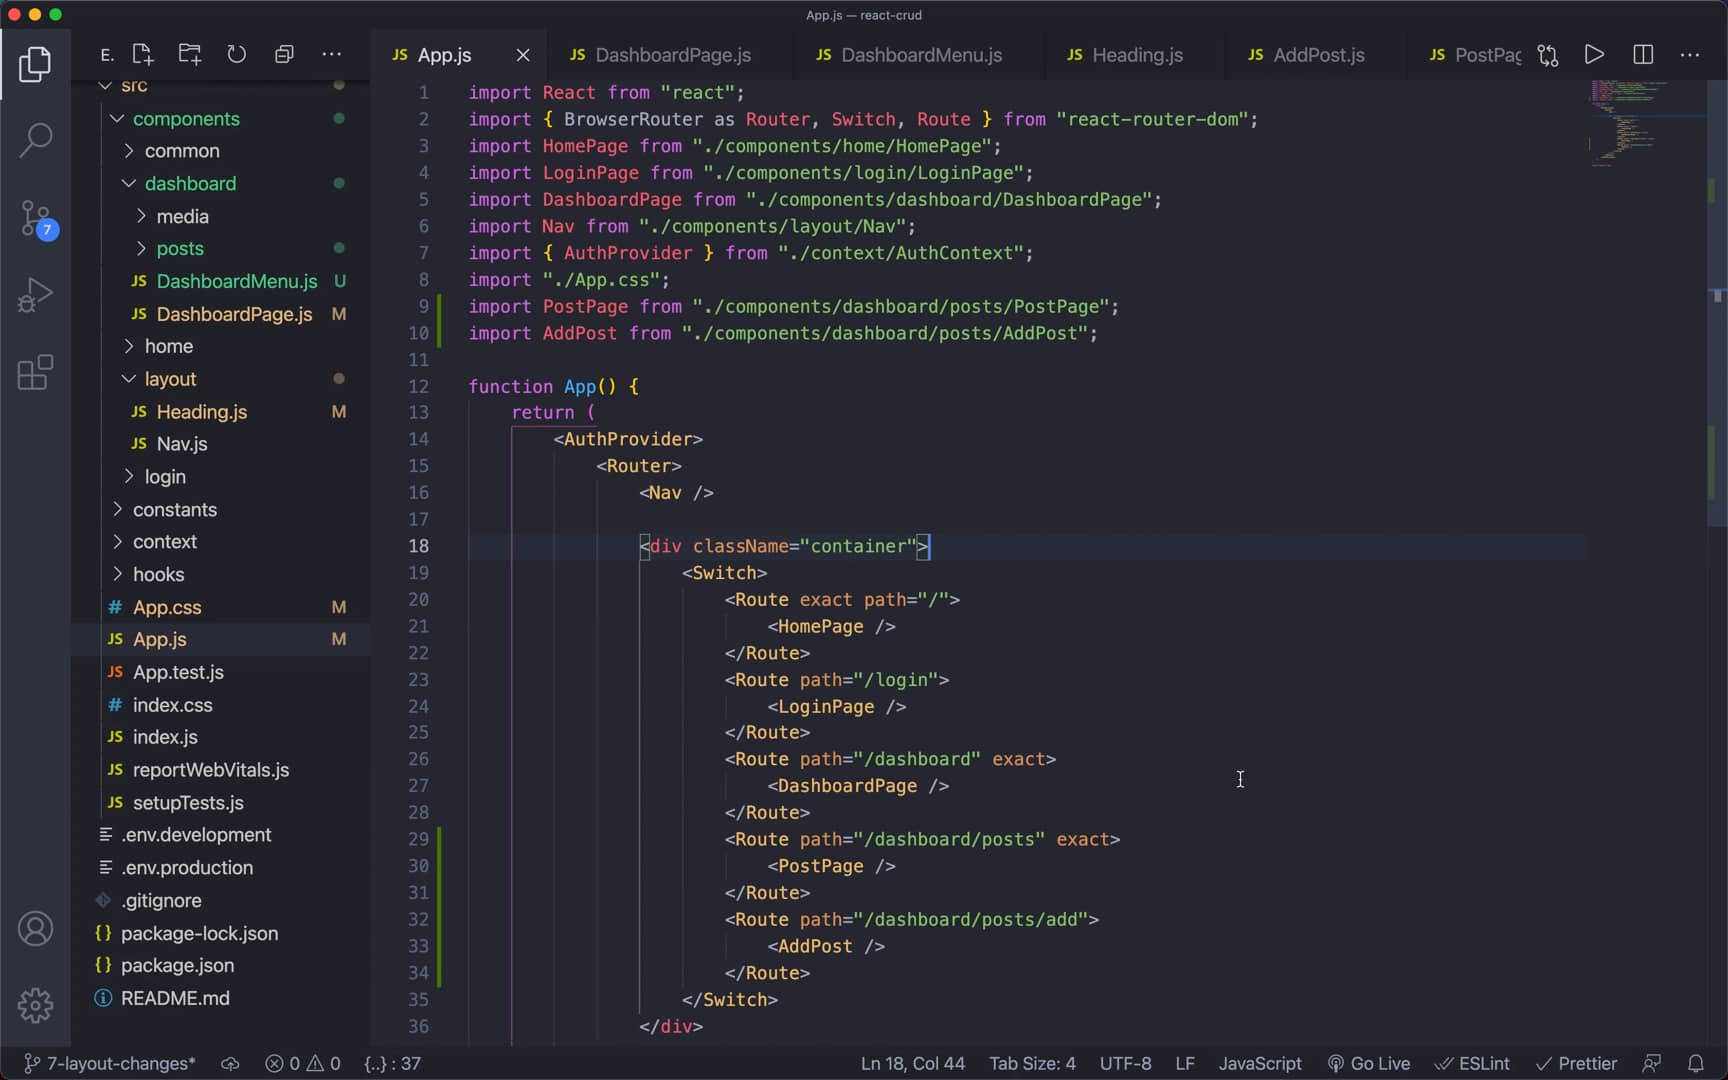This screenshot has width=1728, height=1080.
Task: Open the 7-layout-changes branch picker
Action: 108,1063
